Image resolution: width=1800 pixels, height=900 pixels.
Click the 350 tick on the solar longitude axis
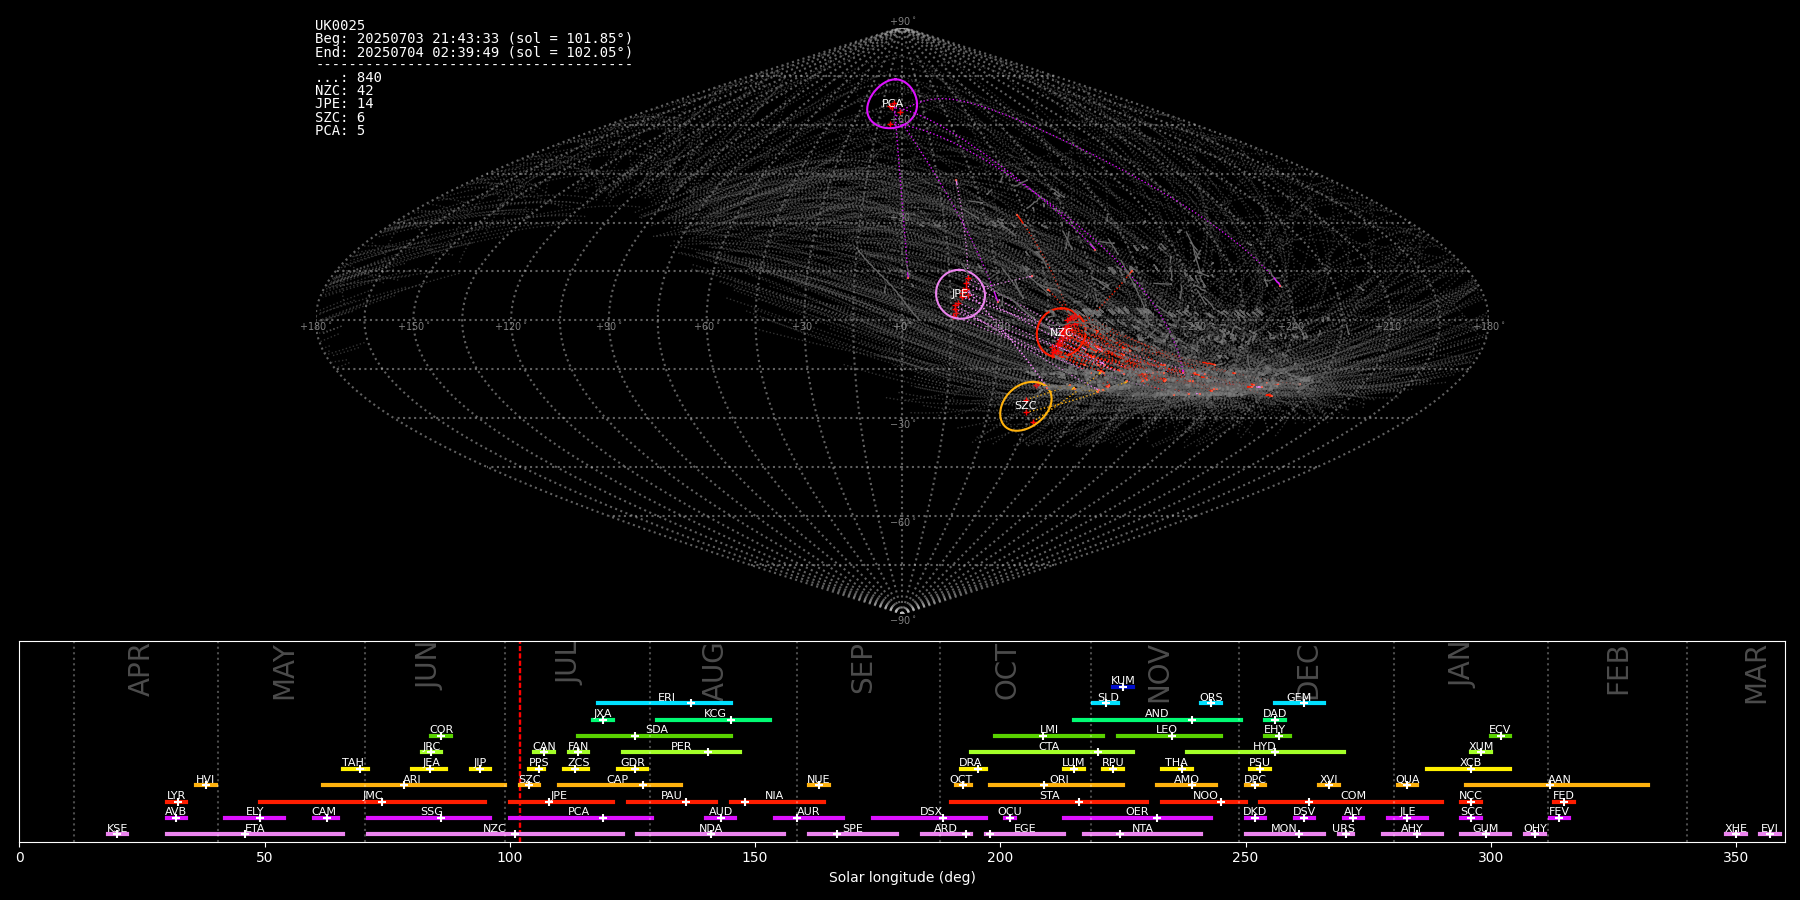pyautogui.click(x=1736, y=858)
